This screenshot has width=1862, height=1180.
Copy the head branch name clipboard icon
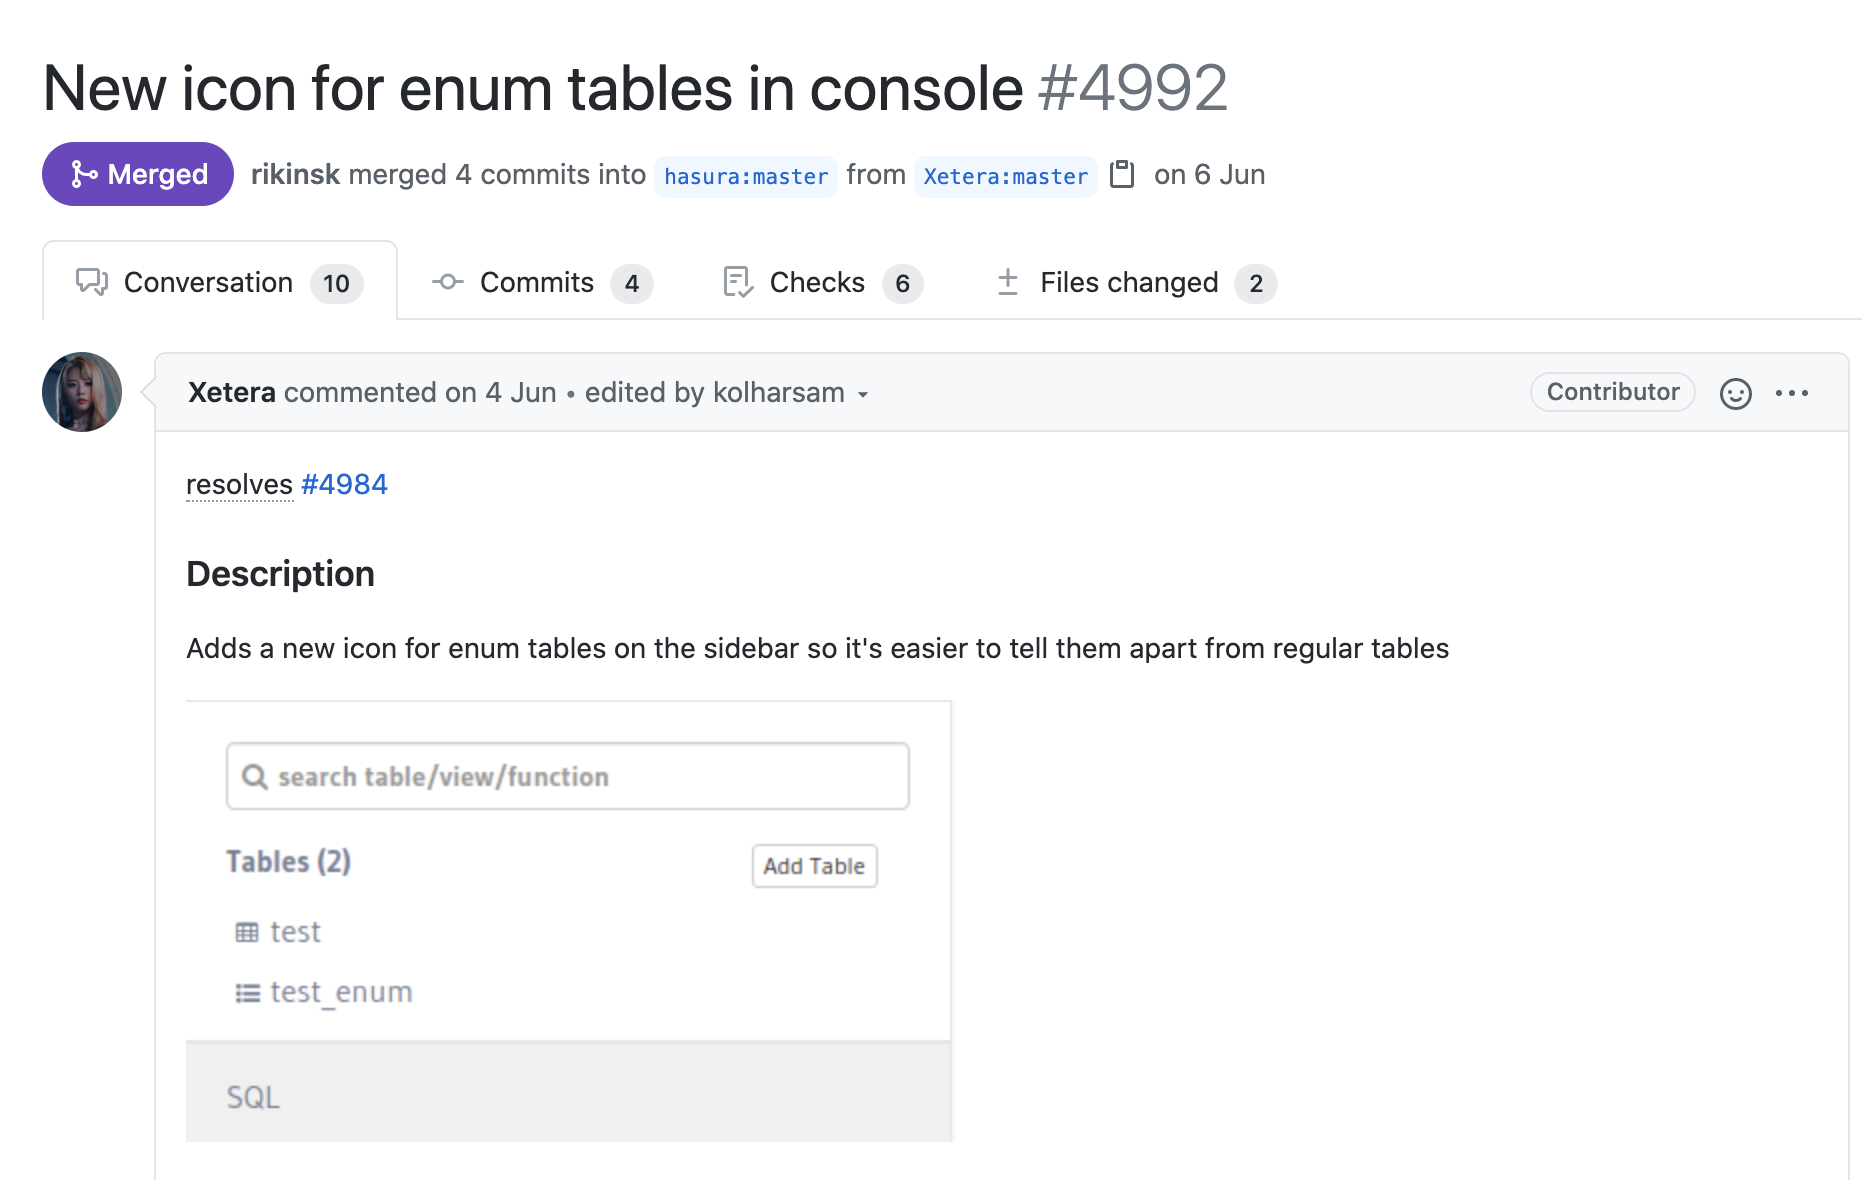1122,174
